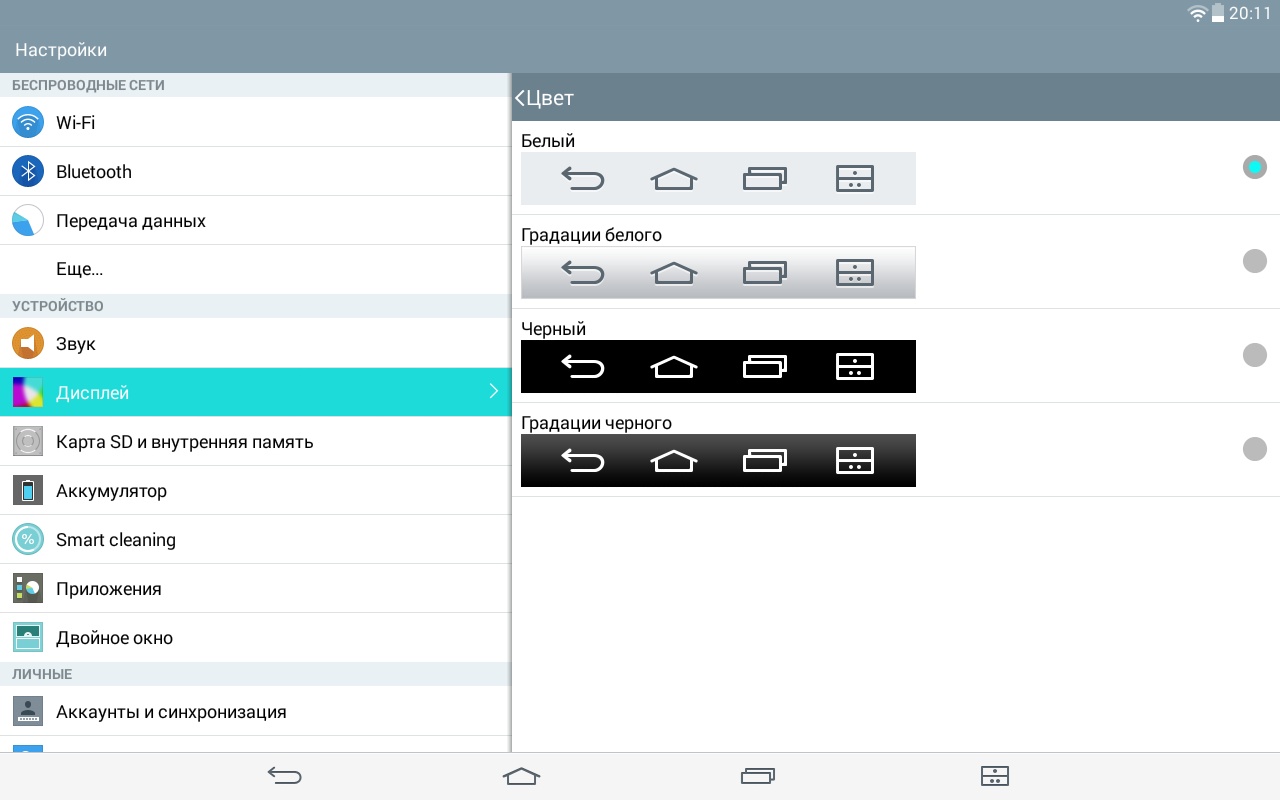Tap the Wi-Fi settings icon

pos(28,122)
